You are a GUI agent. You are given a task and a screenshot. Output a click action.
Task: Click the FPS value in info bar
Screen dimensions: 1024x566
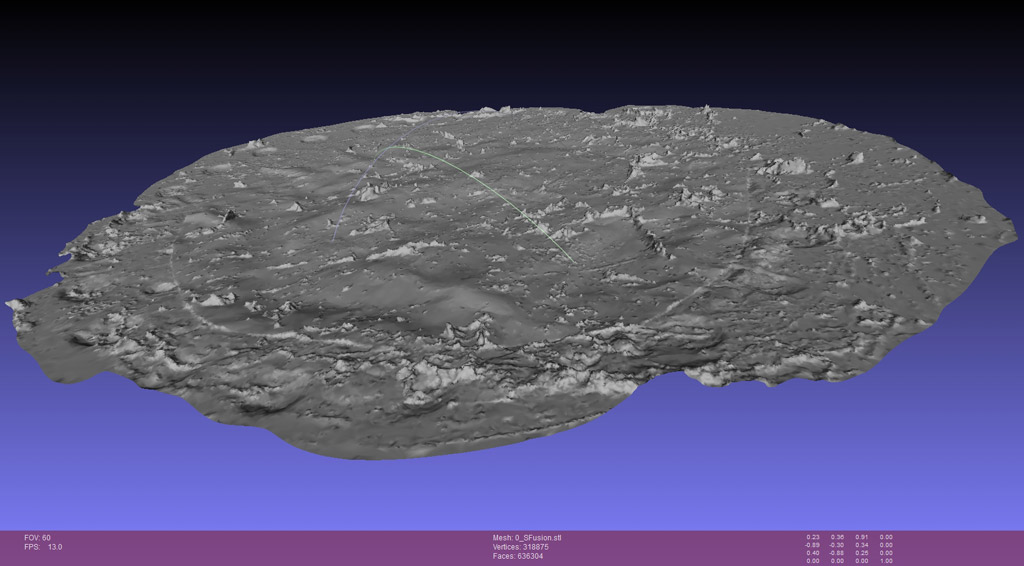(54, 547)
